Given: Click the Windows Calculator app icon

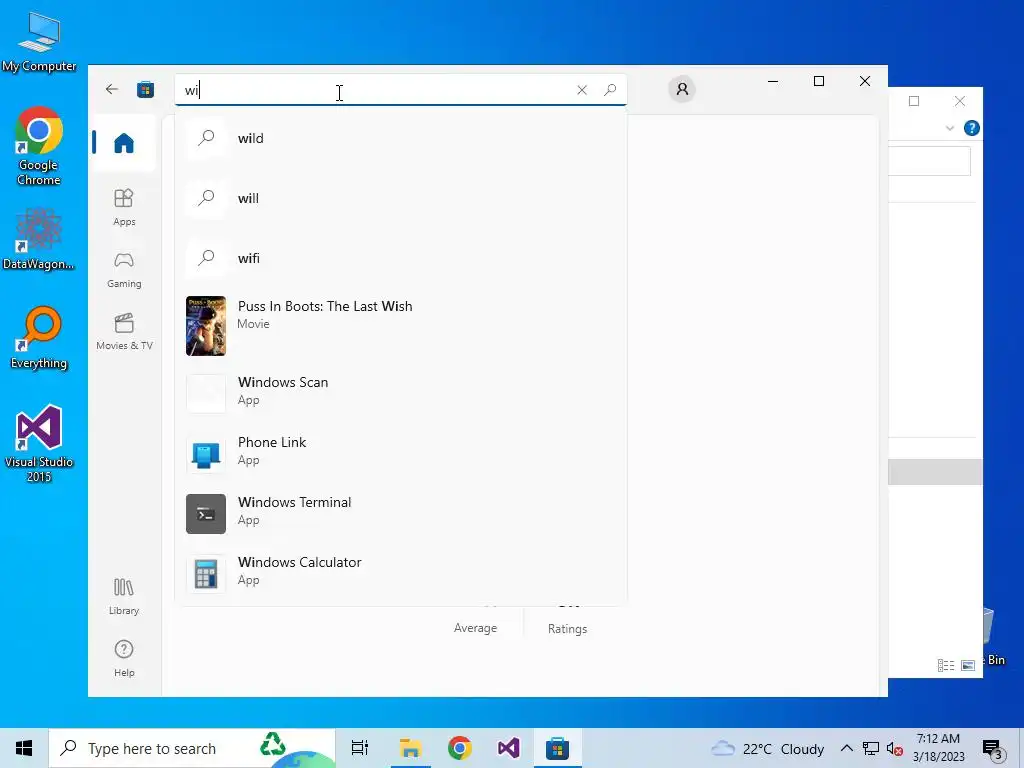Looking at the screenshot, I should click(206, 574).
